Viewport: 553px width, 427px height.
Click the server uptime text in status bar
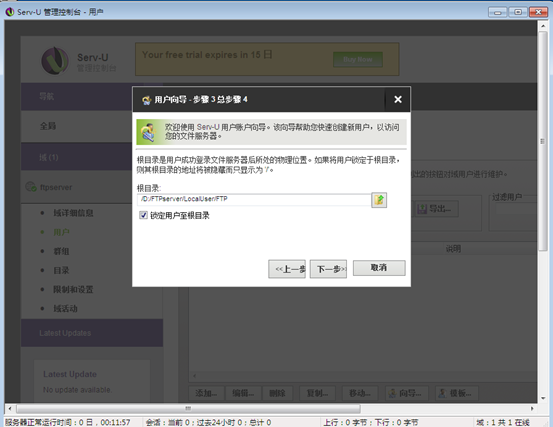[67, 422]
